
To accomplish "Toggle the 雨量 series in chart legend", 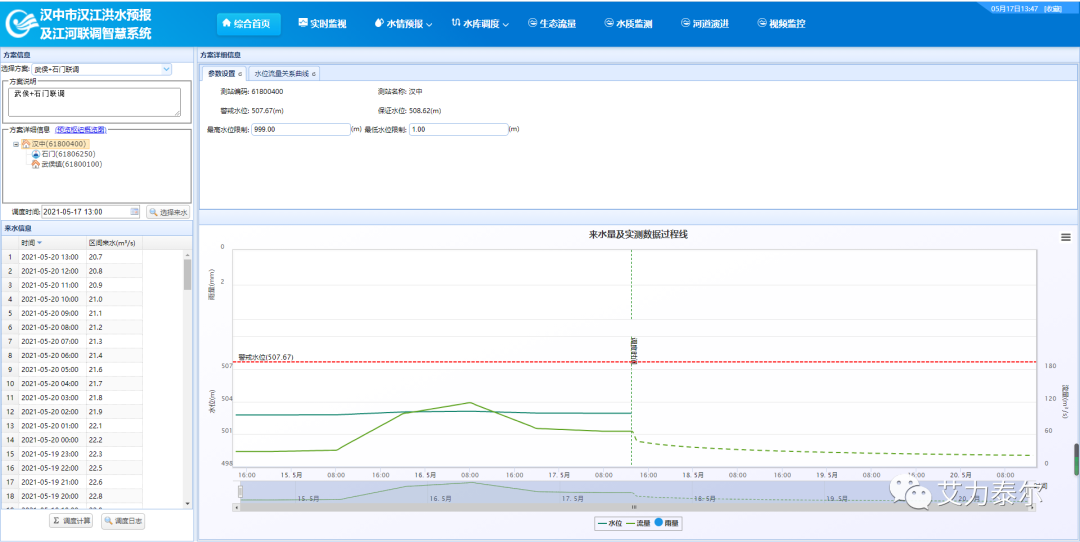I will [x=666, y=523].
